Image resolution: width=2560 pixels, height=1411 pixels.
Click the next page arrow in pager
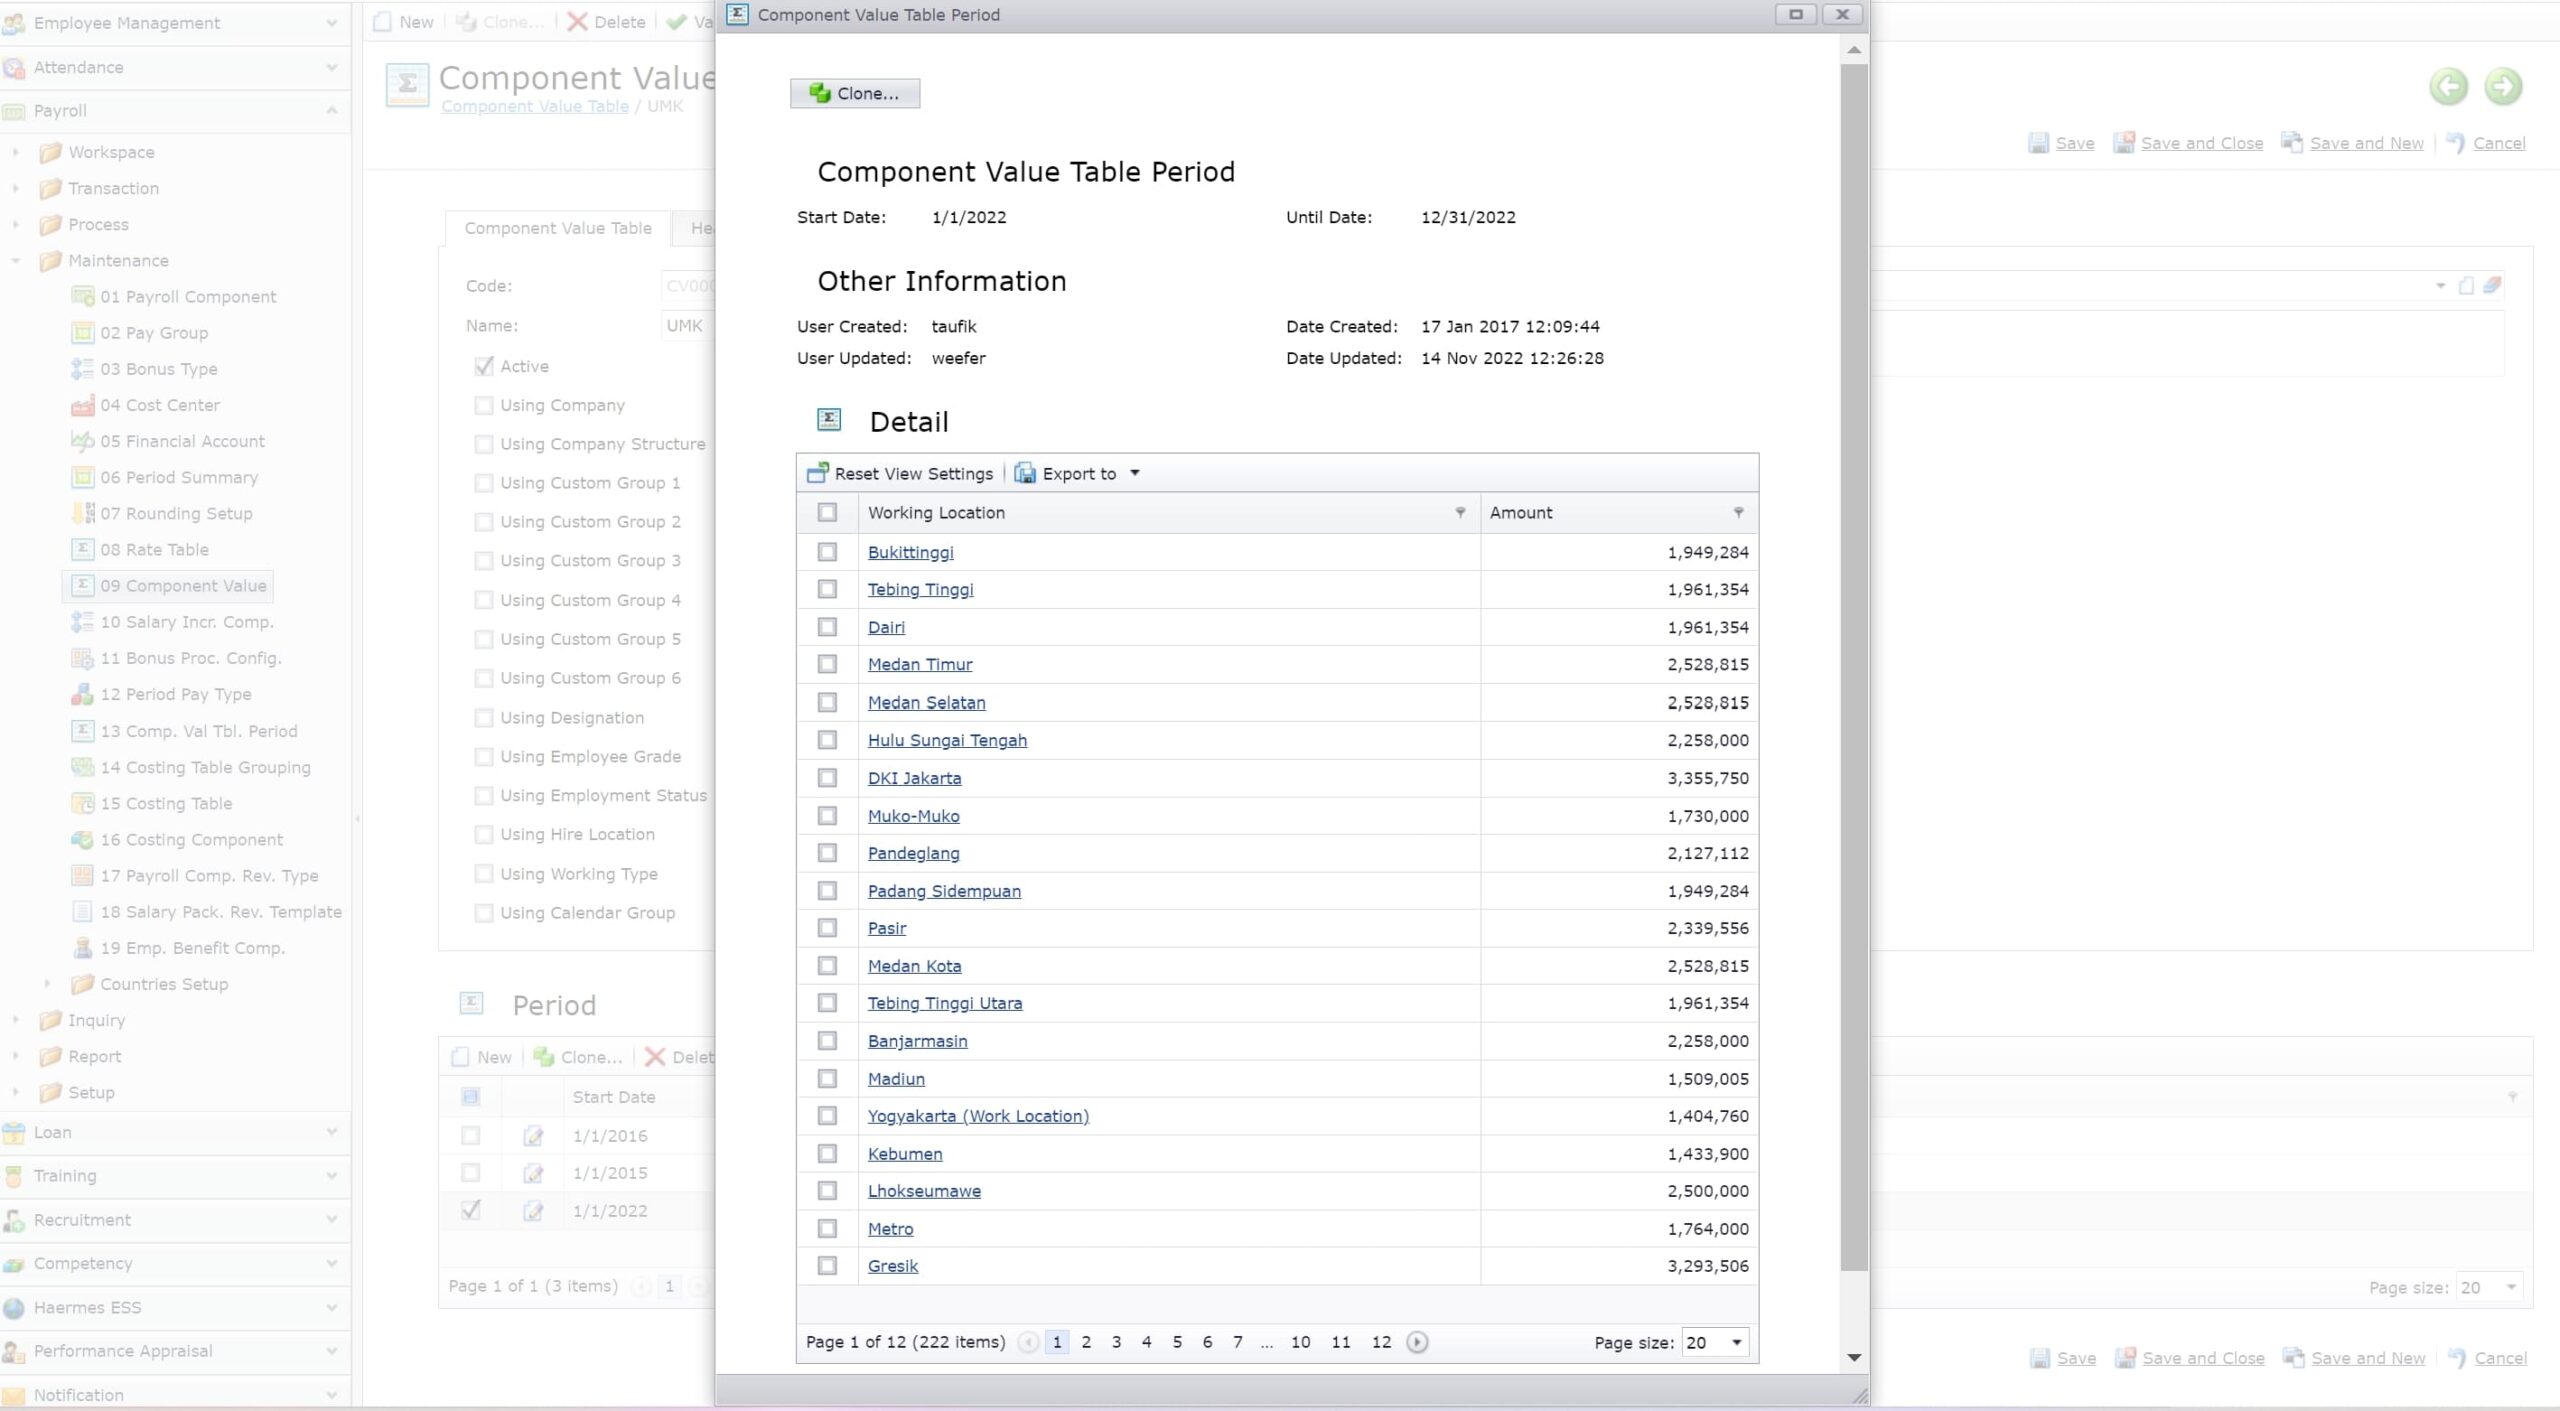point(1417,1342)
